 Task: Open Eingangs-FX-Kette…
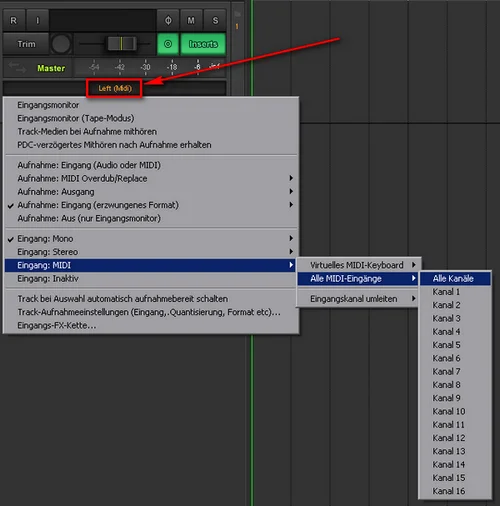(151, 325)
